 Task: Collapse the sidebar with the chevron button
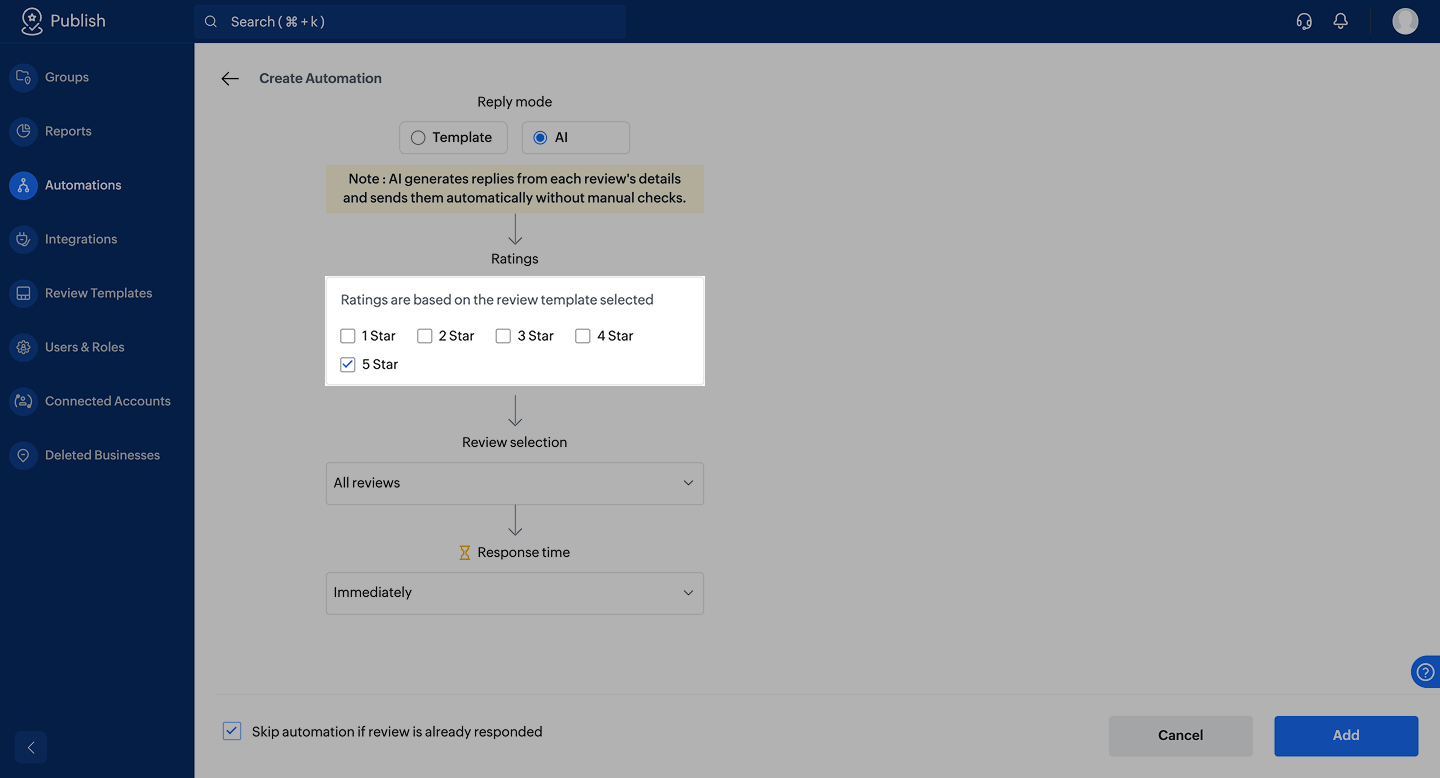(31, 747)
